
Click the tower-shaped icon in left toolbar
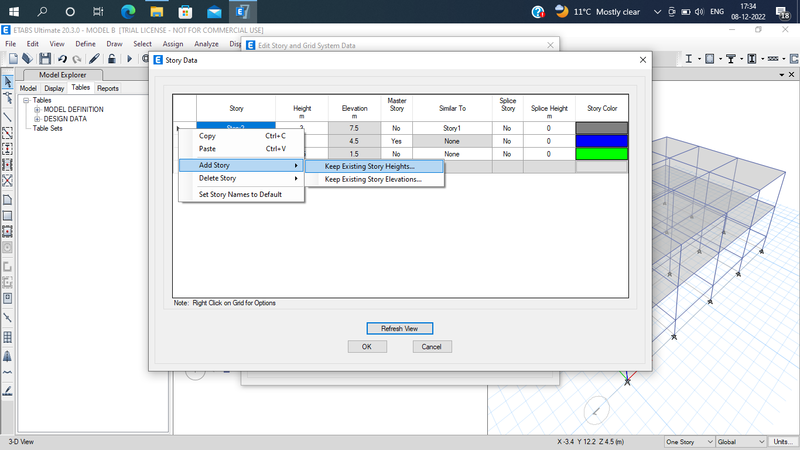(8, 356)
